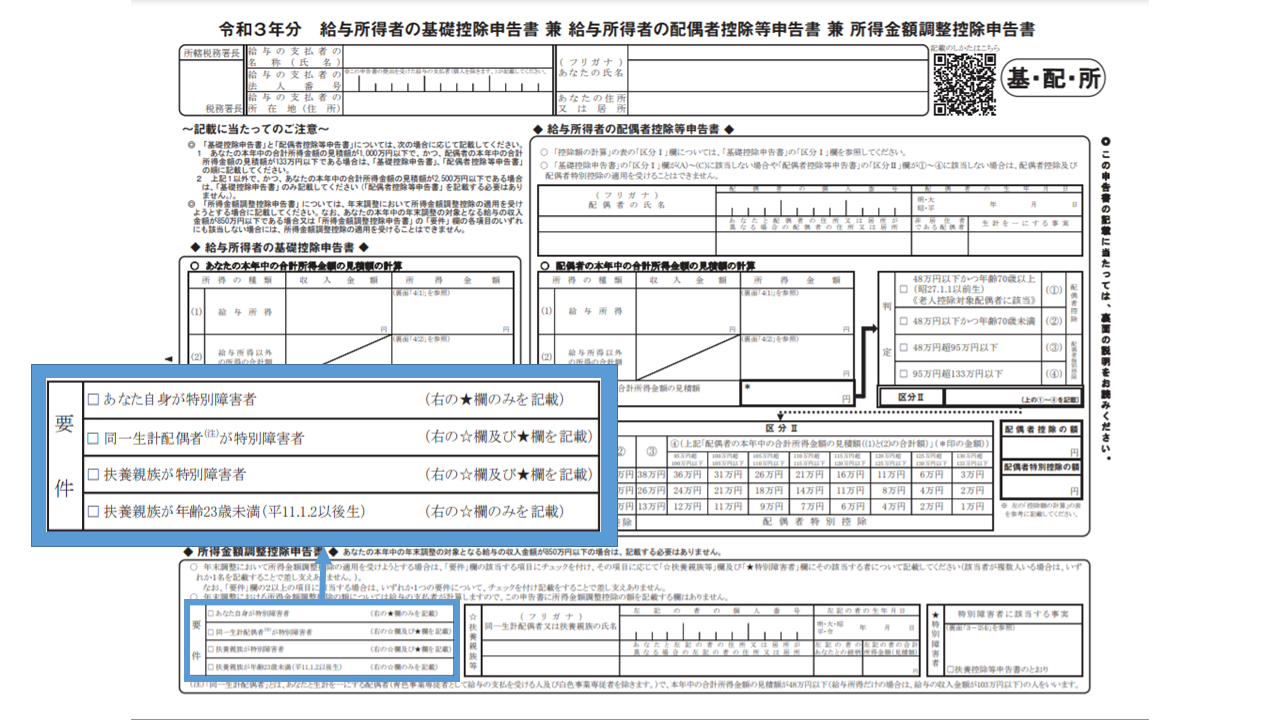Click the 記載に当たってのご注意 heading
Screen dimensions: 1280x720
pyautogui.click(x=256, y=130)
